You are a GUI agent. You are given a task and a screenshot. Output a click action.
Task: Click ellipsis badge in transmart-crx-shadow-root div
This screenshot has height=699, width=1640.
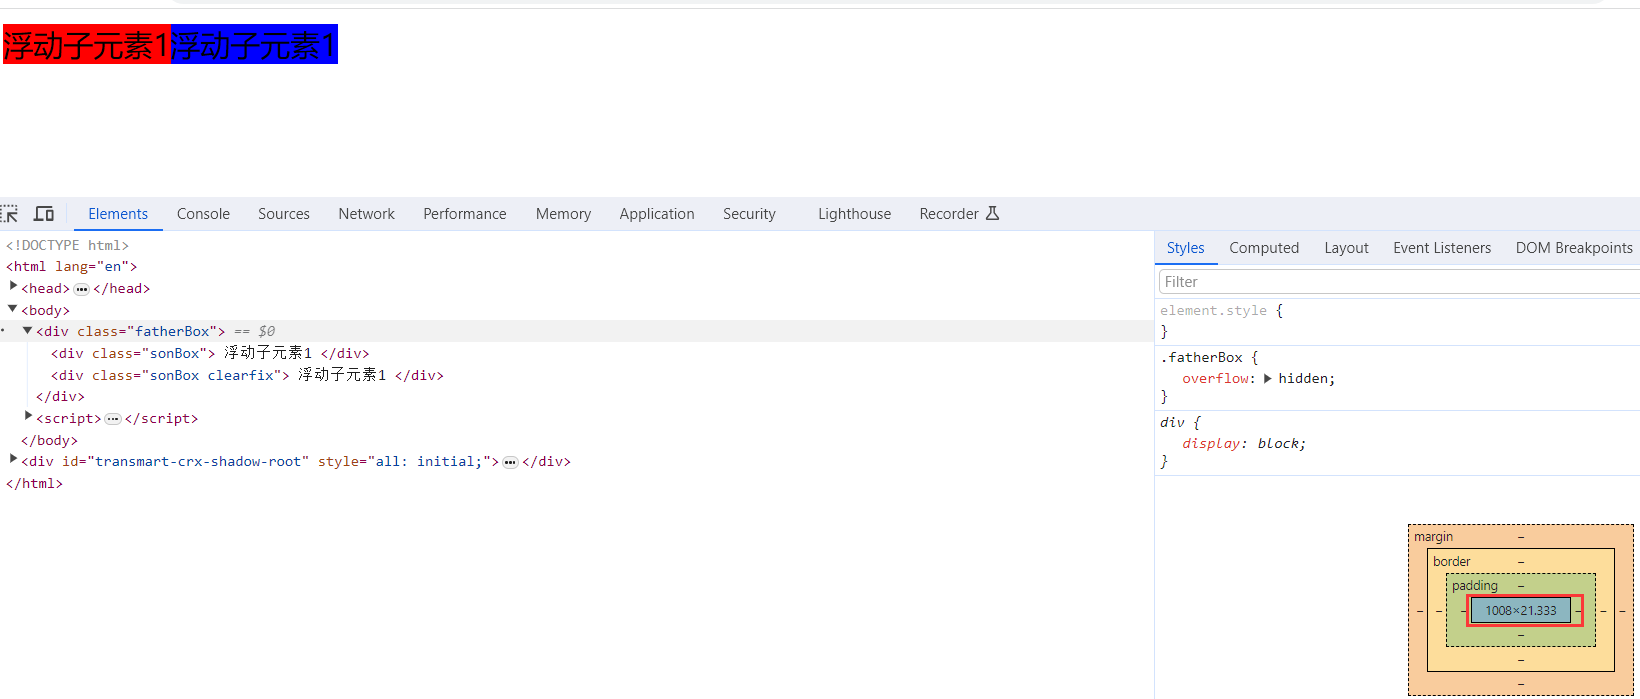tap(510, 462)
